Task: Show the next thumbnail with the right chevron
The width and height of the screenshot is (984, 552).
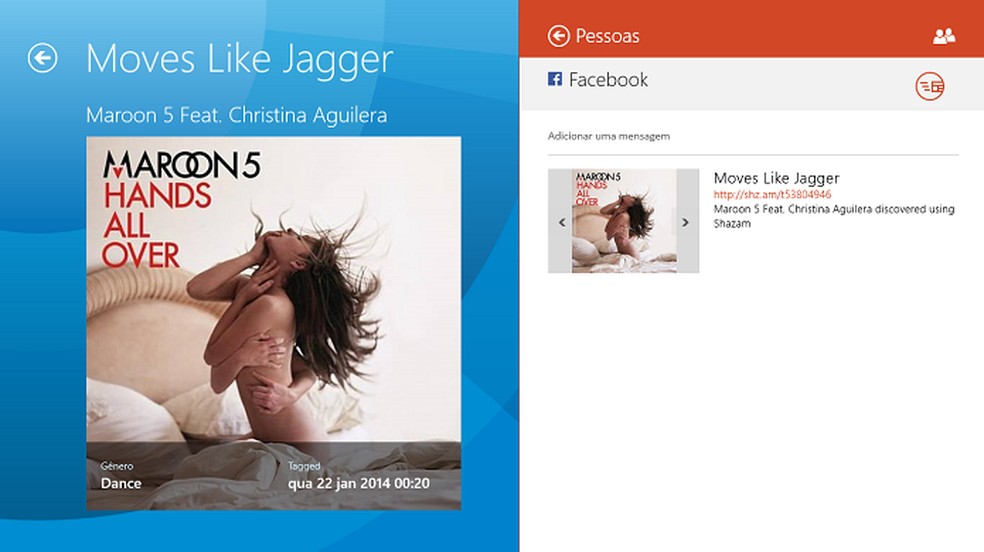Action: click(x=685, y=222)
